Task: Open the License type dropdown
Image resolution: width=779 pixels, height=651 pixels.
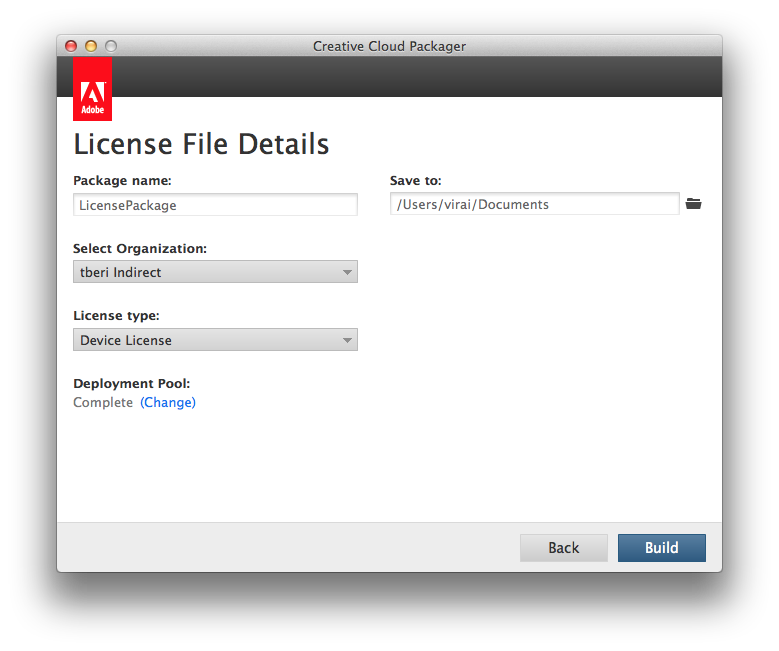Action: click(215, 340)
